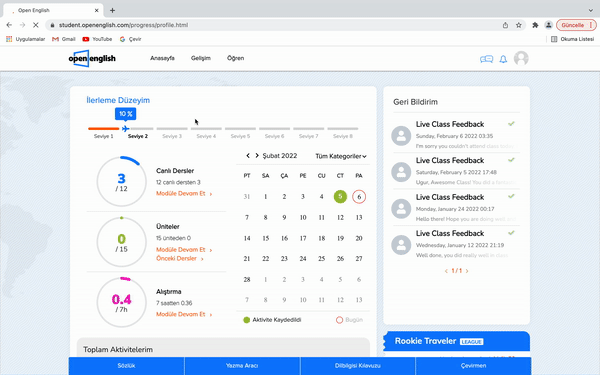Click the Üniteler 0/15 circle
Image resolution: width=600 pixels, height=375 pixels.
click(122, 242)
